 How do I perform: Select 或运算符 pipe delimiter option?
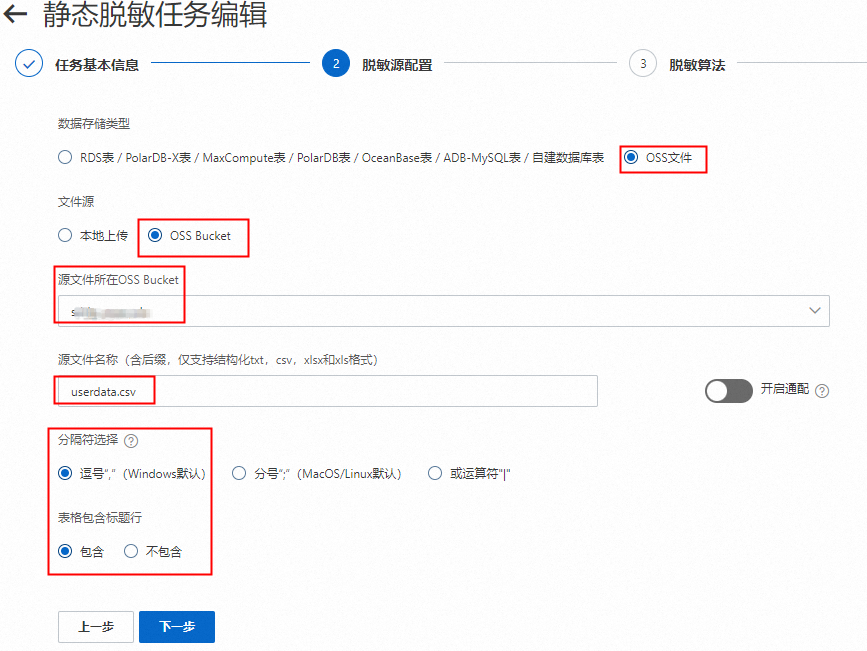[435, 473]
